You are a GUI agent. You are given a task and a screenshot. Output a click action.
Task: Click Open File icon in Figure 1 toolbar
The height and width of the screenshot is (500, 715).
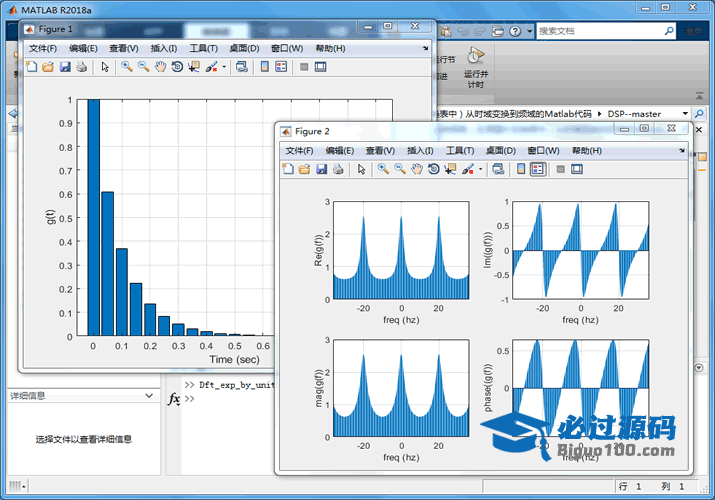[x=48, y=67]
